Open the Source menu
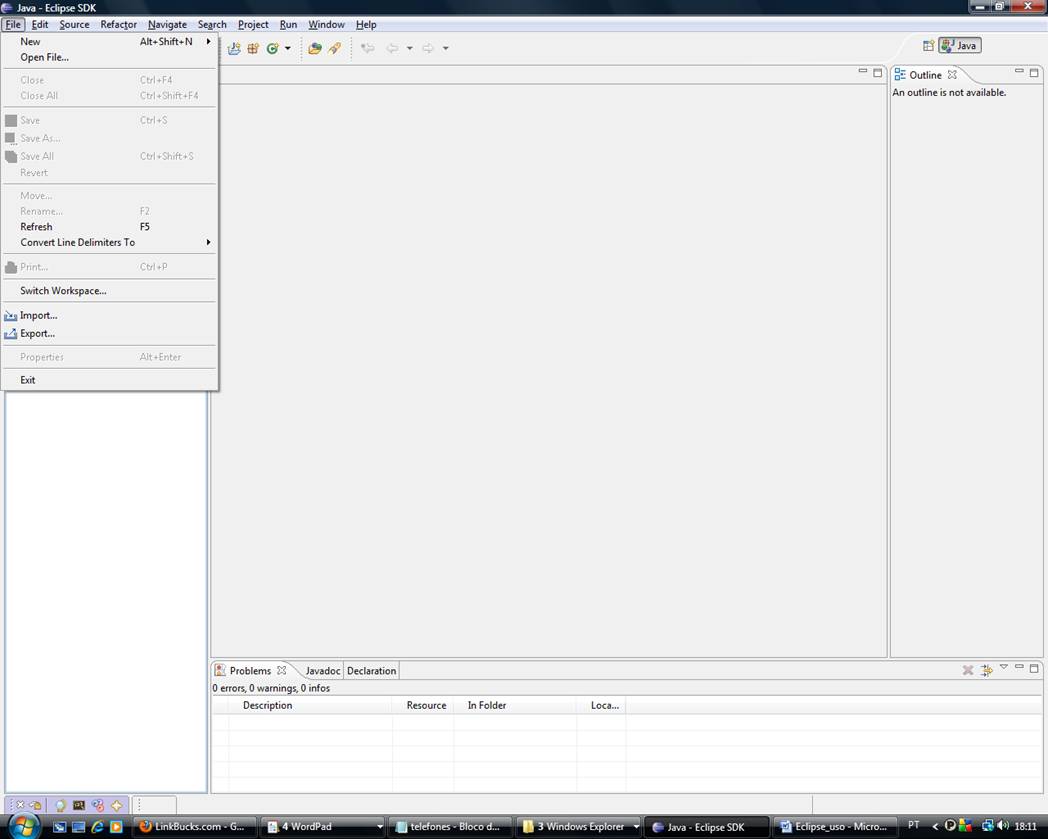Viewport: 1048px width, 839px height. [x=74, y=25]
